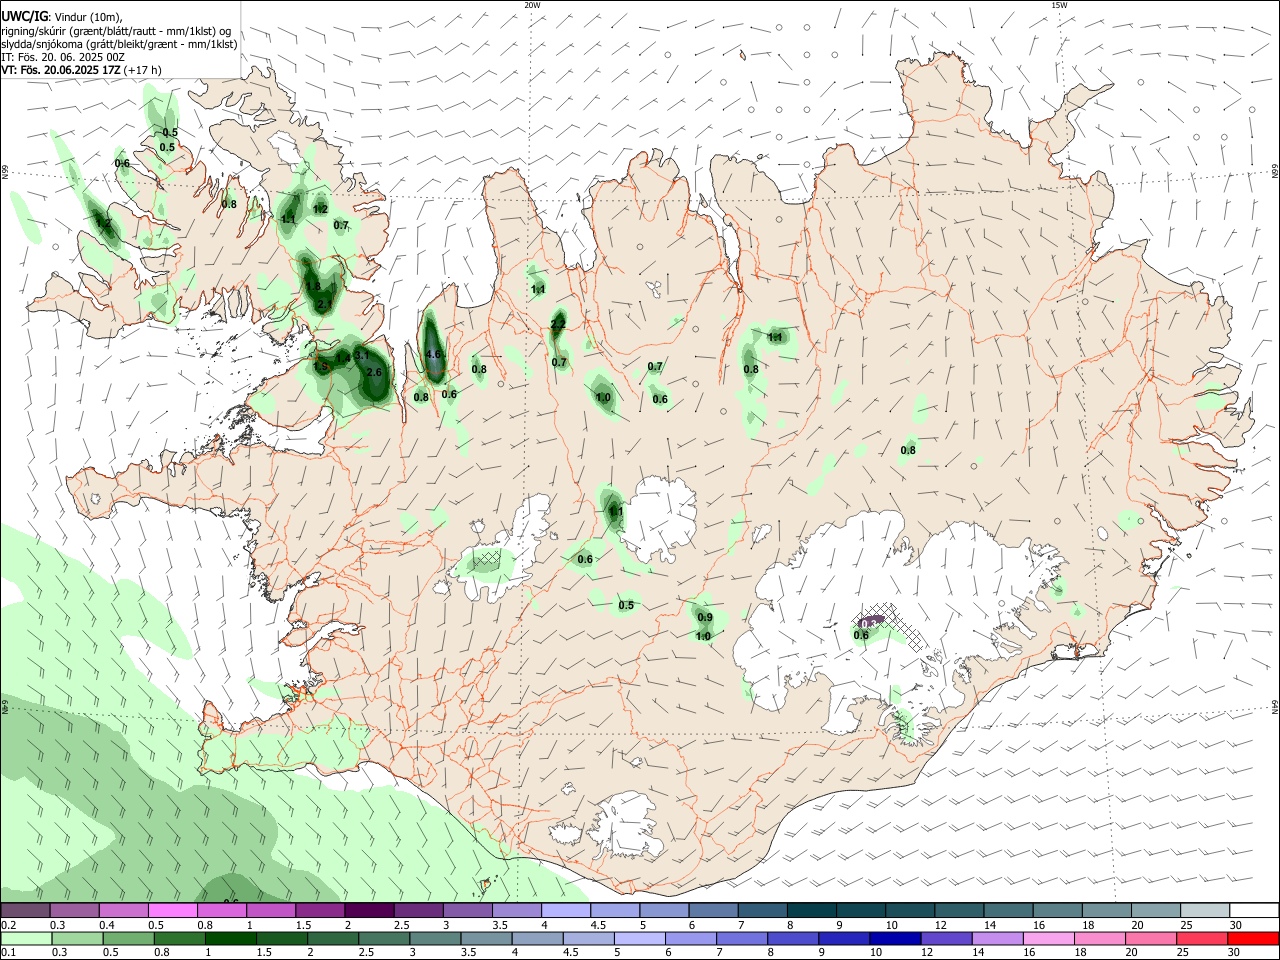Click the slate blue 6–7 swatch in upper legend row

pos(713,911)
